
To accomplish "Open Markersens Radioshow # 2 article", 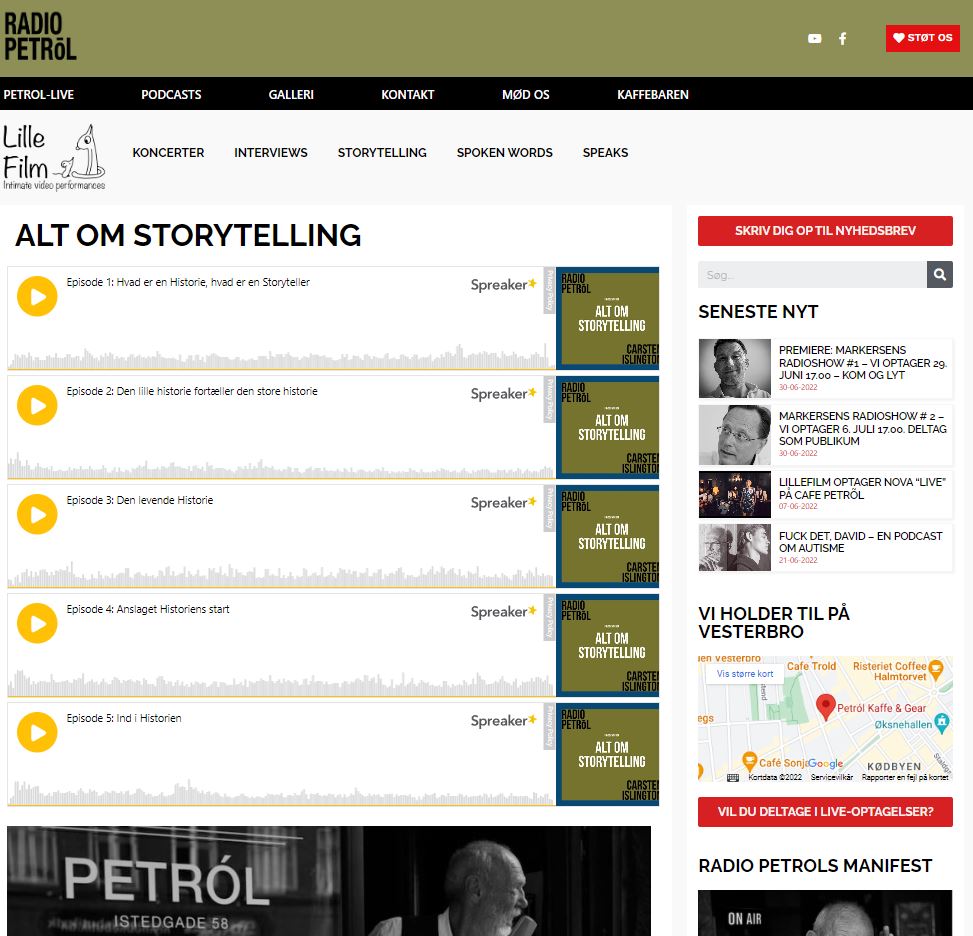I will (x=863, y=428).
